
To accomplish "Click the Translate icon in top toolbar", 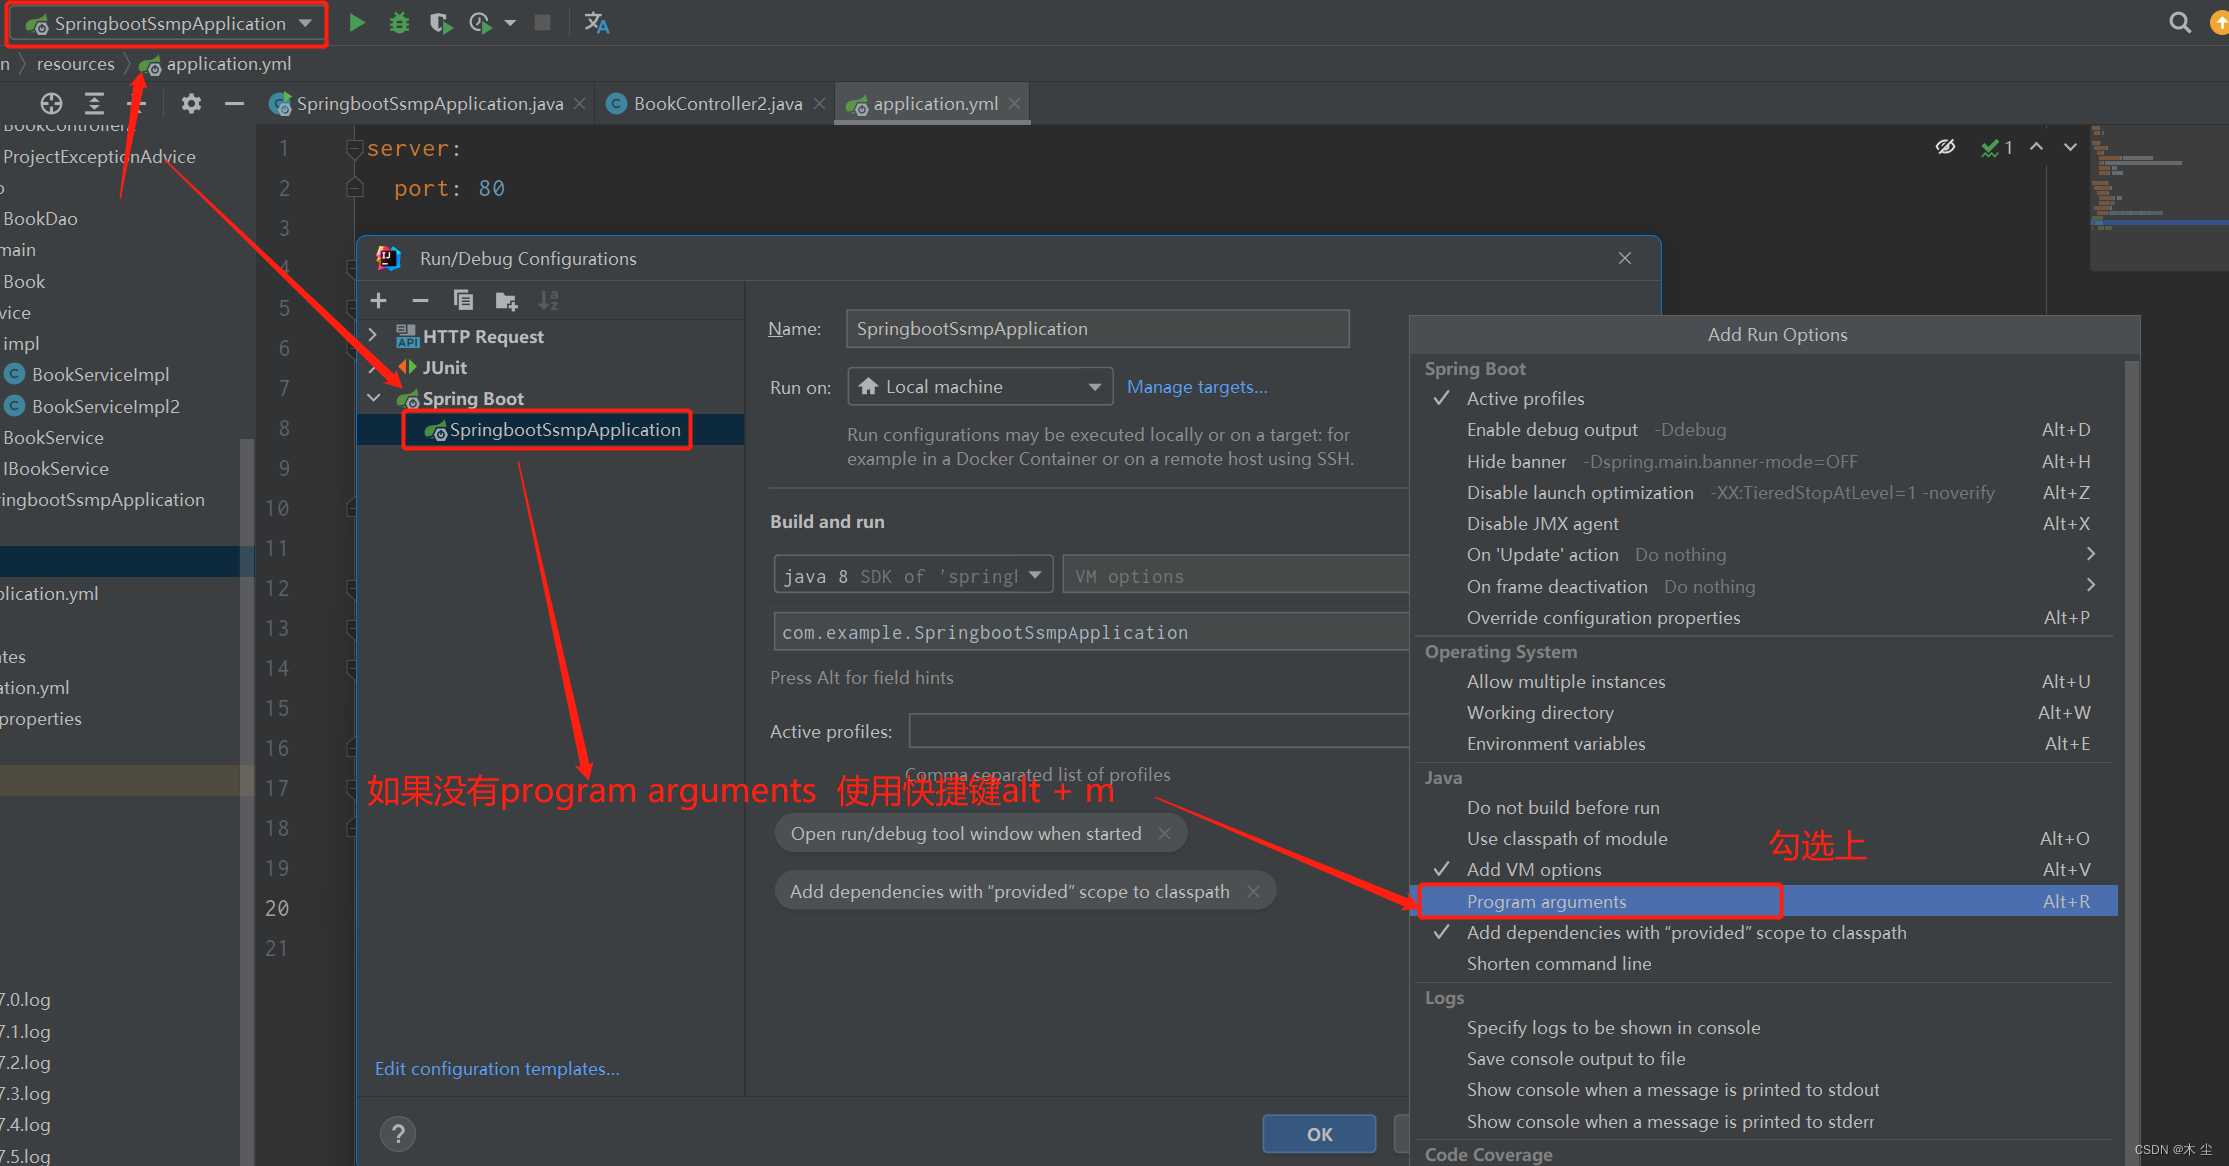I will (597, 23).
